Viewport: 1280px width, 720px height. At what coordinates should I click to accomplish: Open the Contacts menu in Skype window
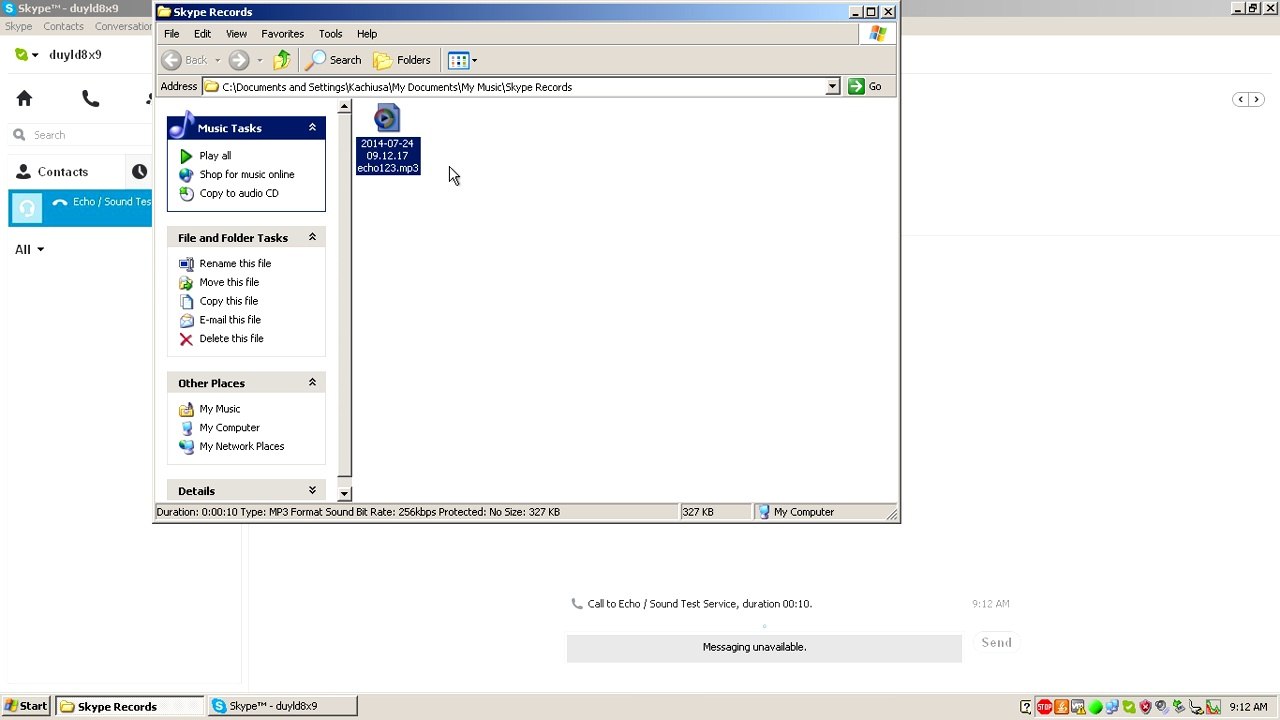63,26
